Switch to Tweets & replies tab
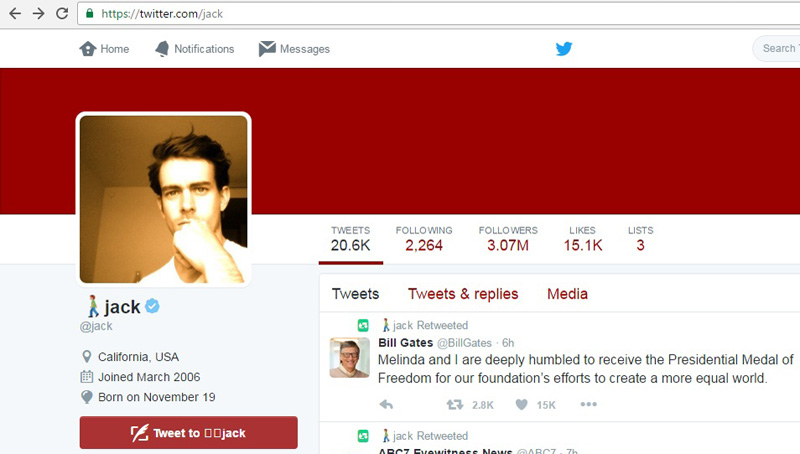Image resolution: width=800 pixels, height=454 pixels. (463, 294)
